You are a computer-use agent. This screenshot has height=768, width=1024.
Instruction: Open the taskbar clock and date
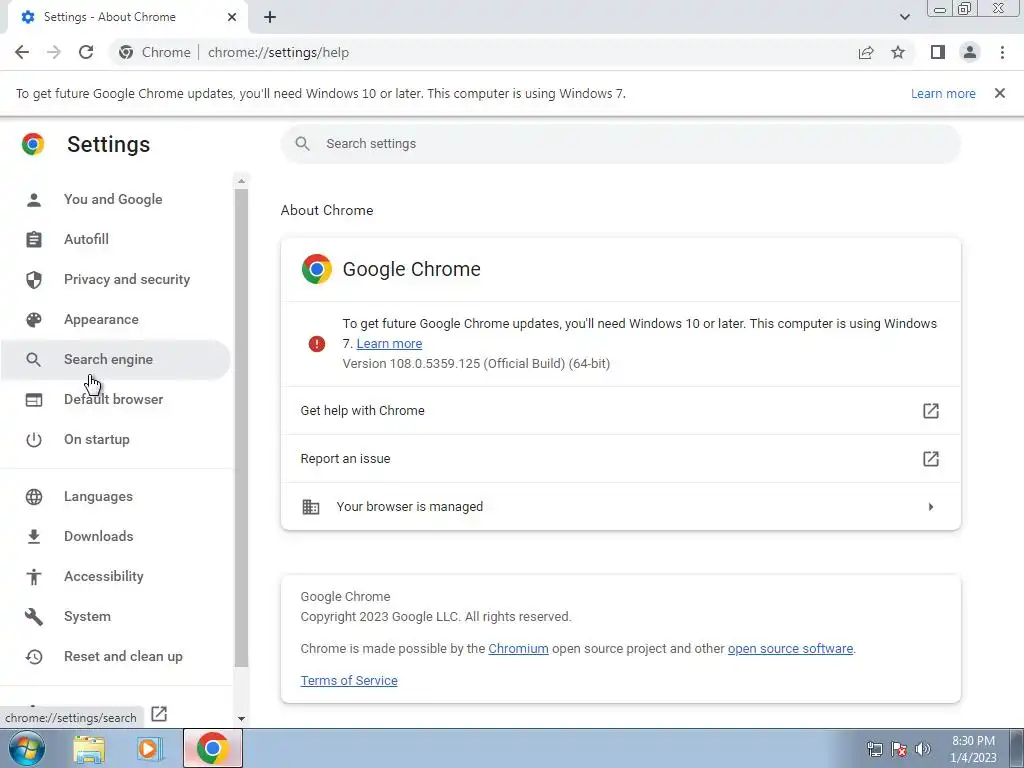pos(973,749)
